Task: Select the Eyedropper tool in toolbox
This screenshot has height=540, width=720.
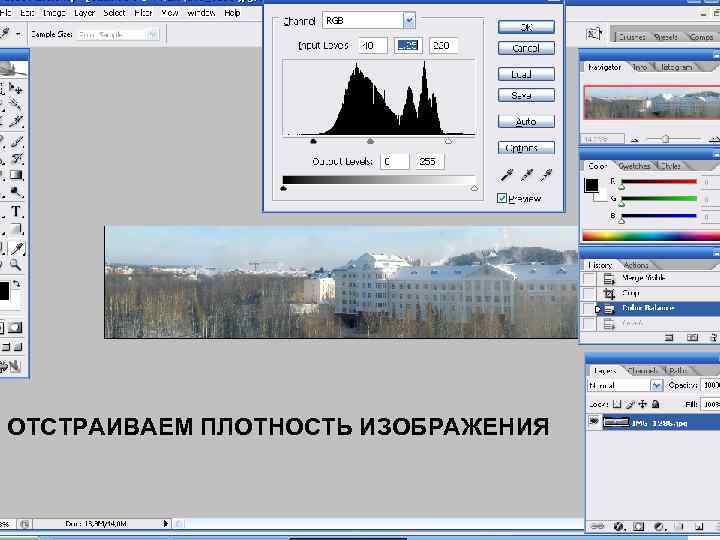Action: pos(16,248)
